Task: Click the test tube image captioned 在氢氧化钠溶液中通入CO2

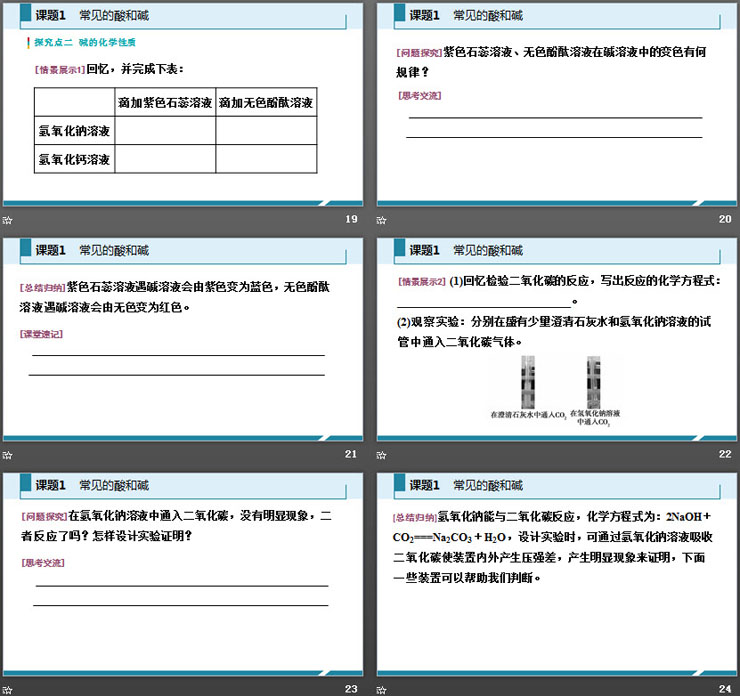Action: 595,383
